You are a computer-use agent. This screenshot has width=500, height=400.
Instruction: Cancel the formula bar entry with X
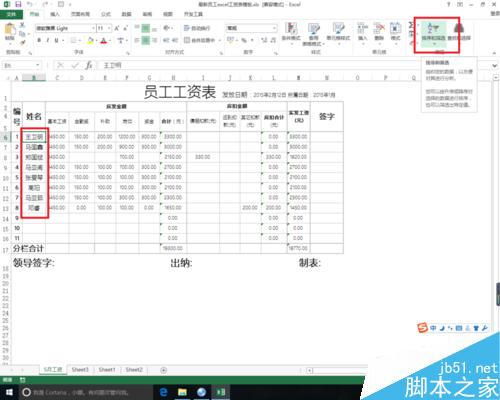point(60,65)
